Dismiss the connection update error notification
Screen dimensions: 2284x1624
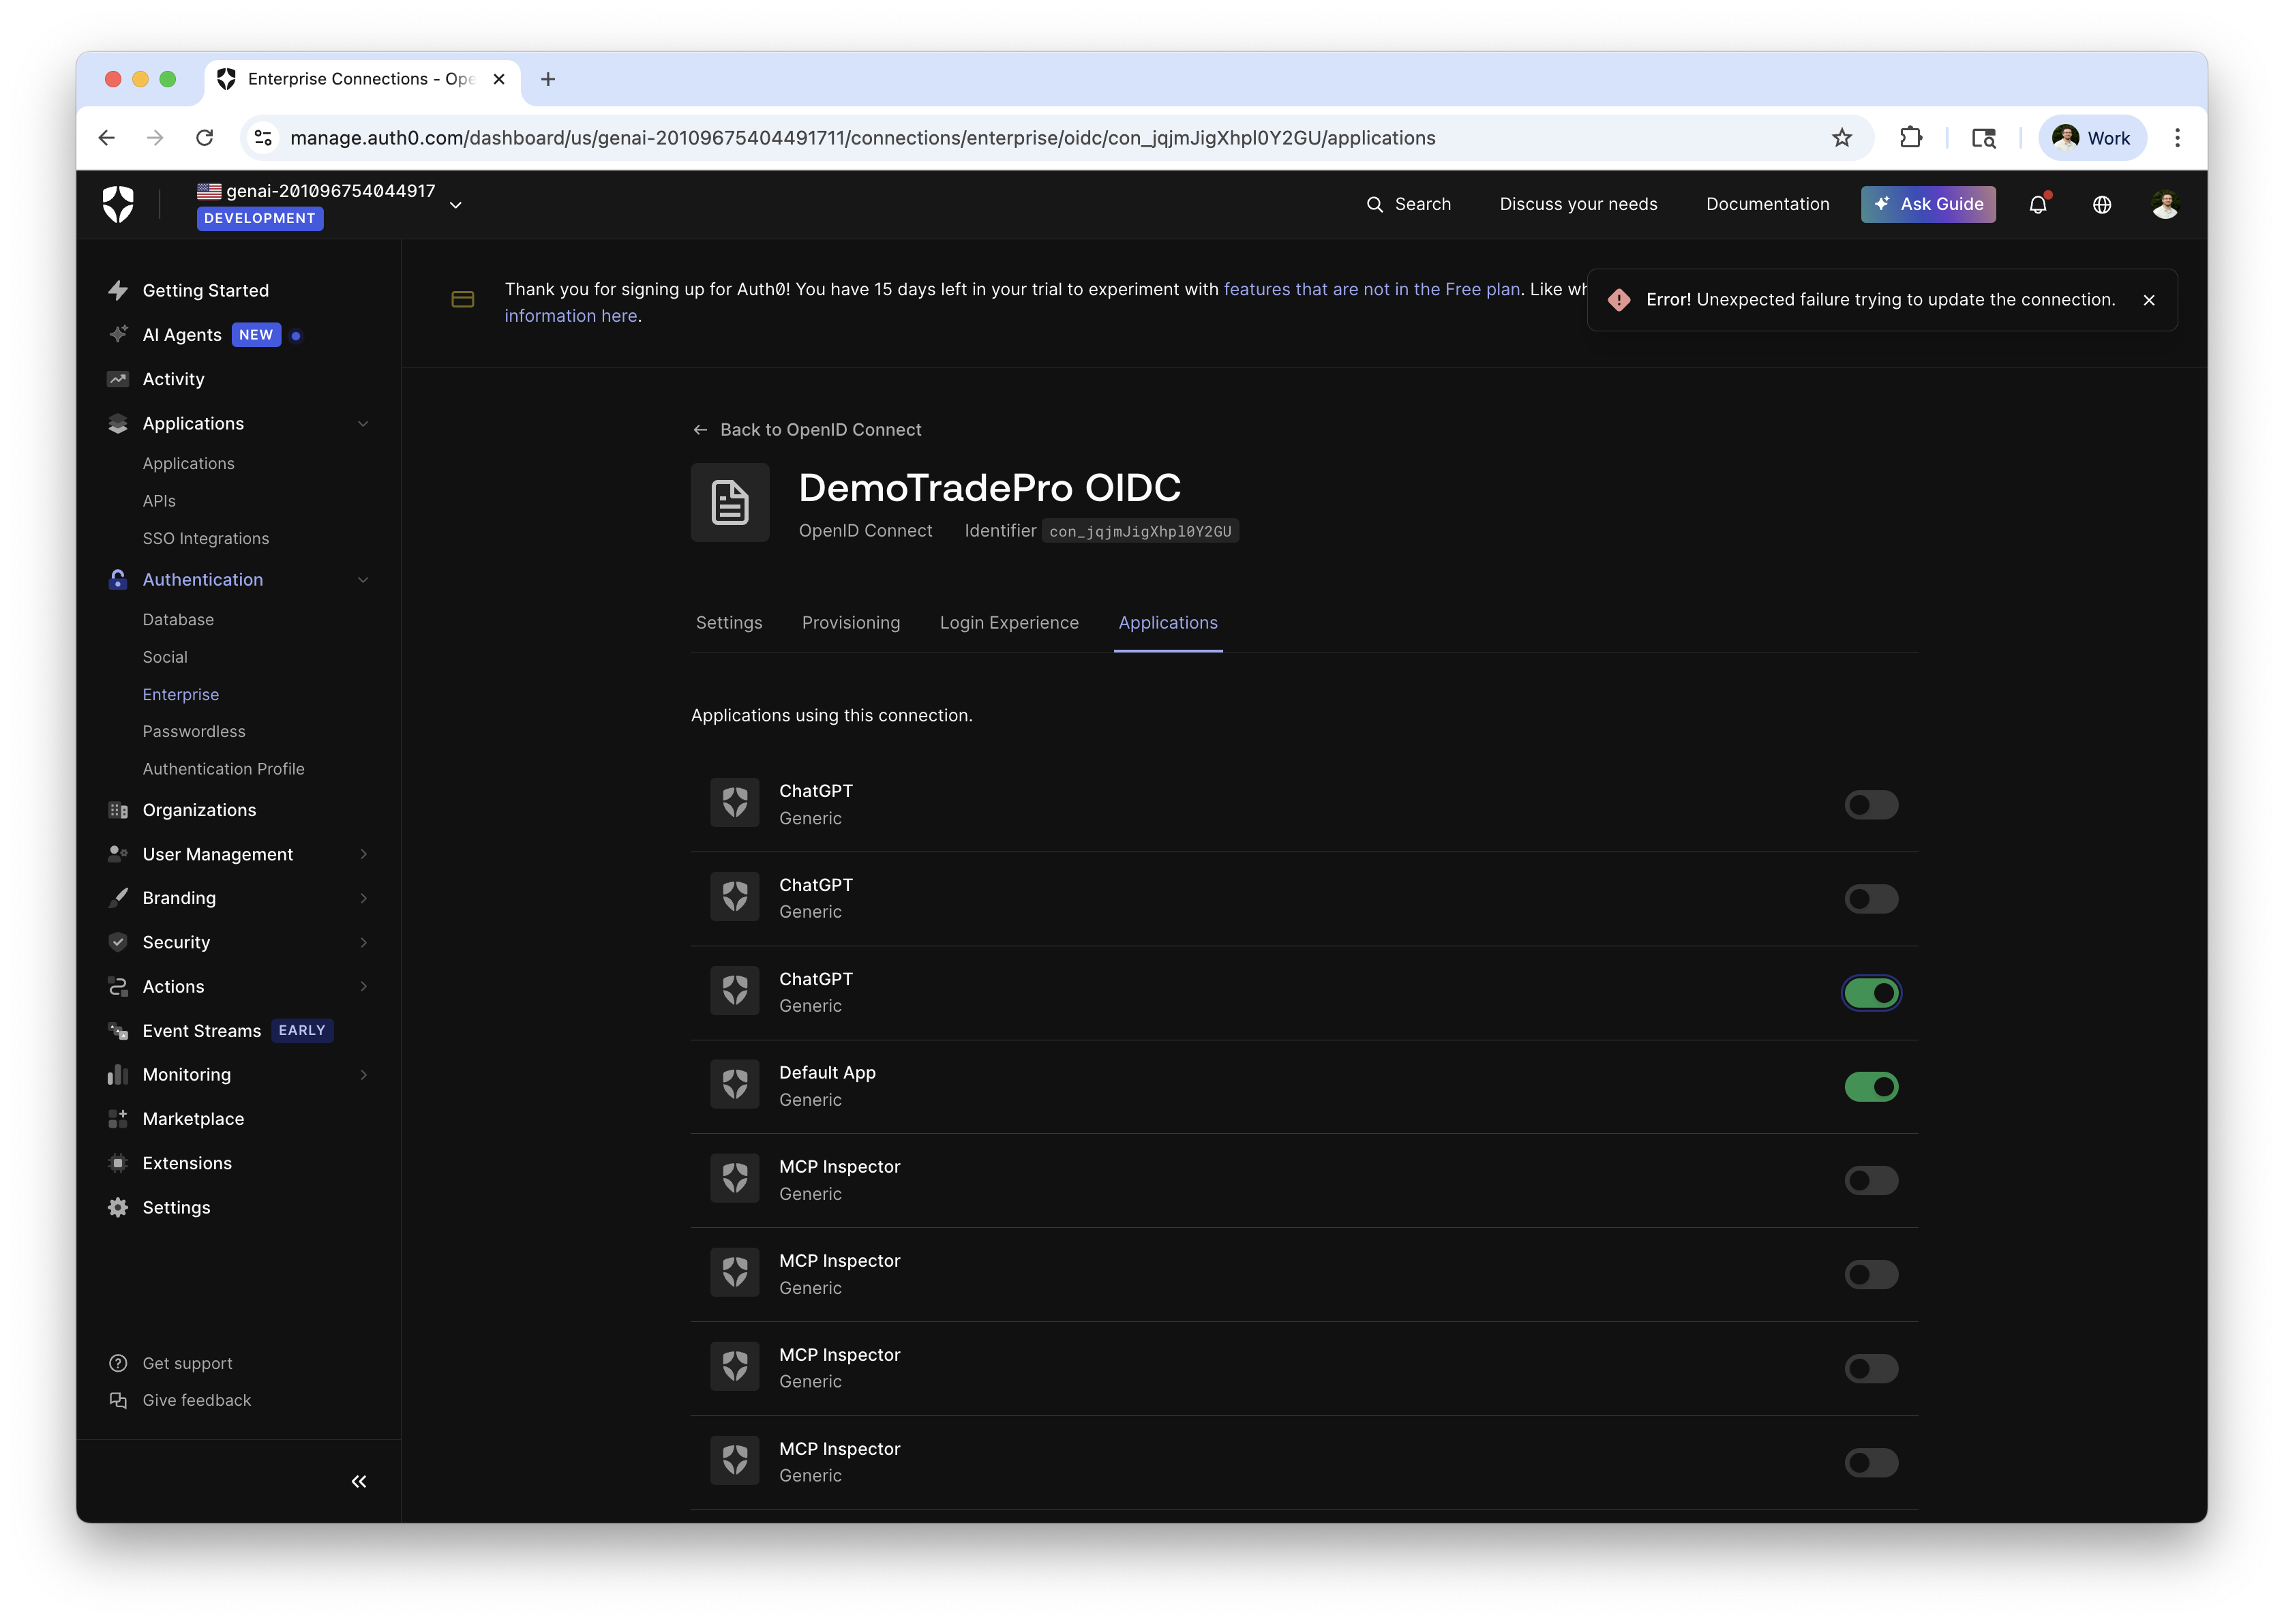pos(2150,299)
